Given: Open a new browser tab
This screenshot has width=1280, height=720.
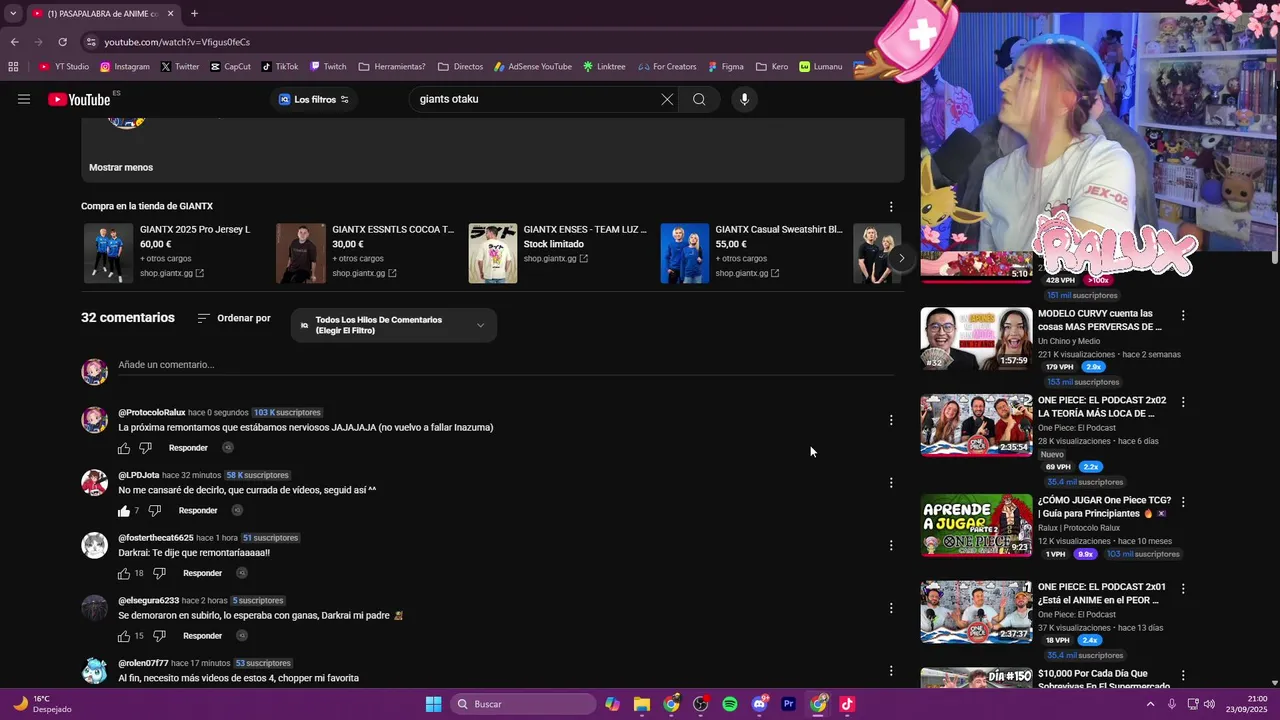Looking at the screenshot, I should 194,14.
